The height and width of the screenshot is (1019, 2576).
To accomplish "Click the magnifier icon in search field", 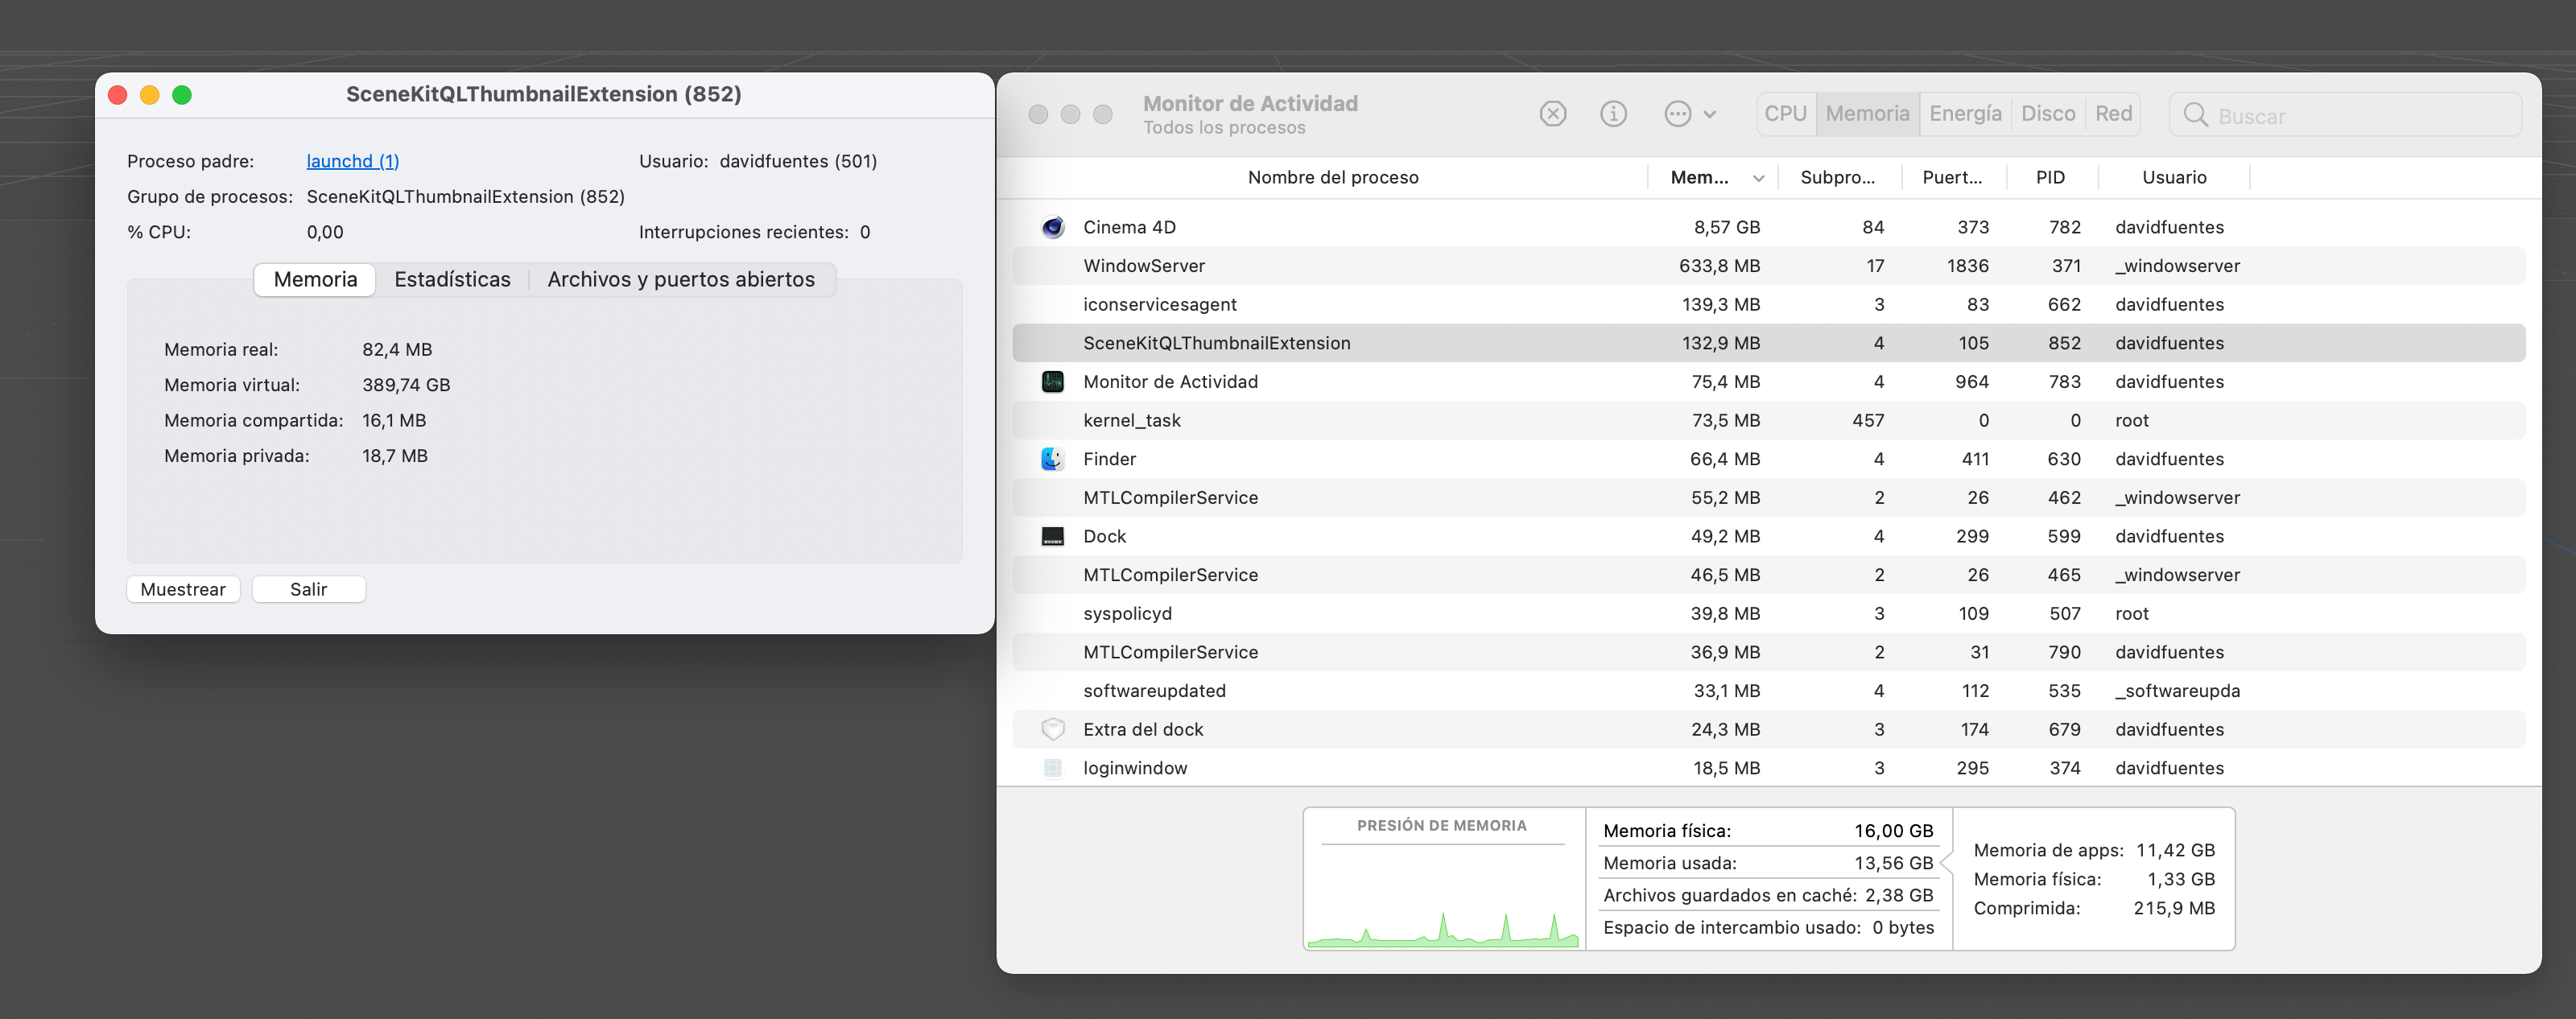I will pyautogui.click(x=2195, y=115).
